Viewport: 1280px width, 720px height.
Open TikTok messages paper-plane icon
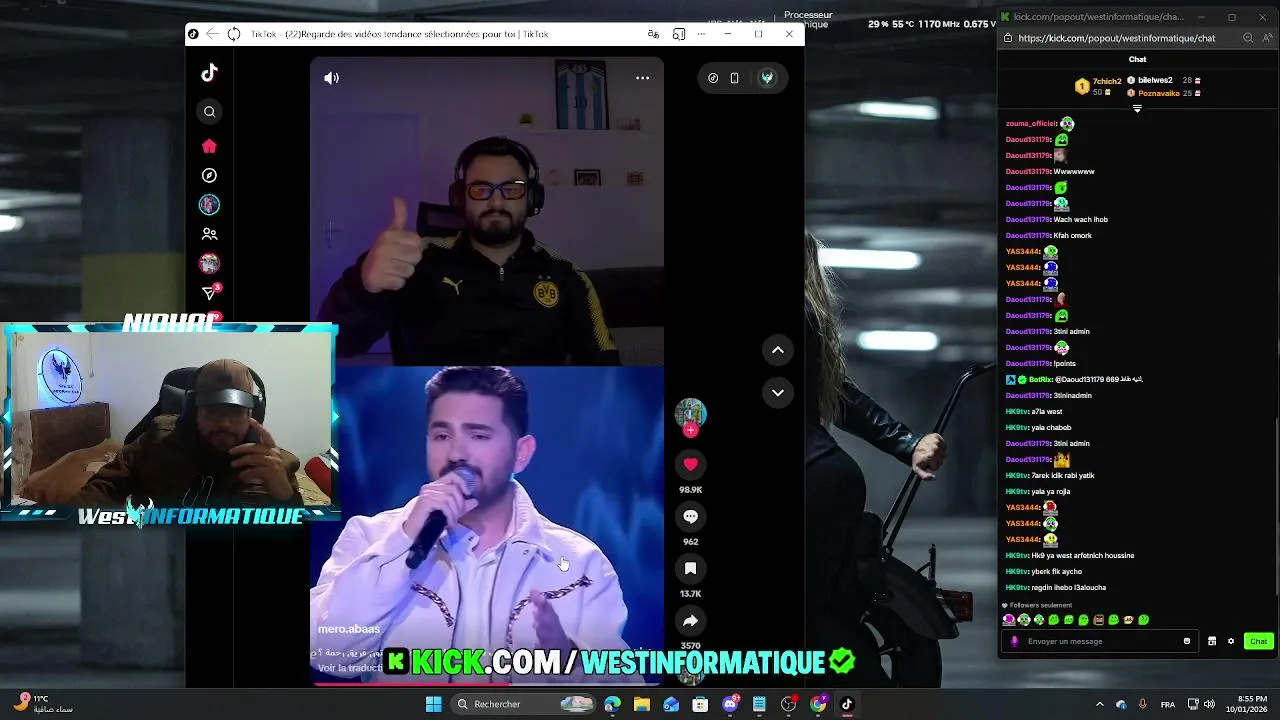click(209, 293)
